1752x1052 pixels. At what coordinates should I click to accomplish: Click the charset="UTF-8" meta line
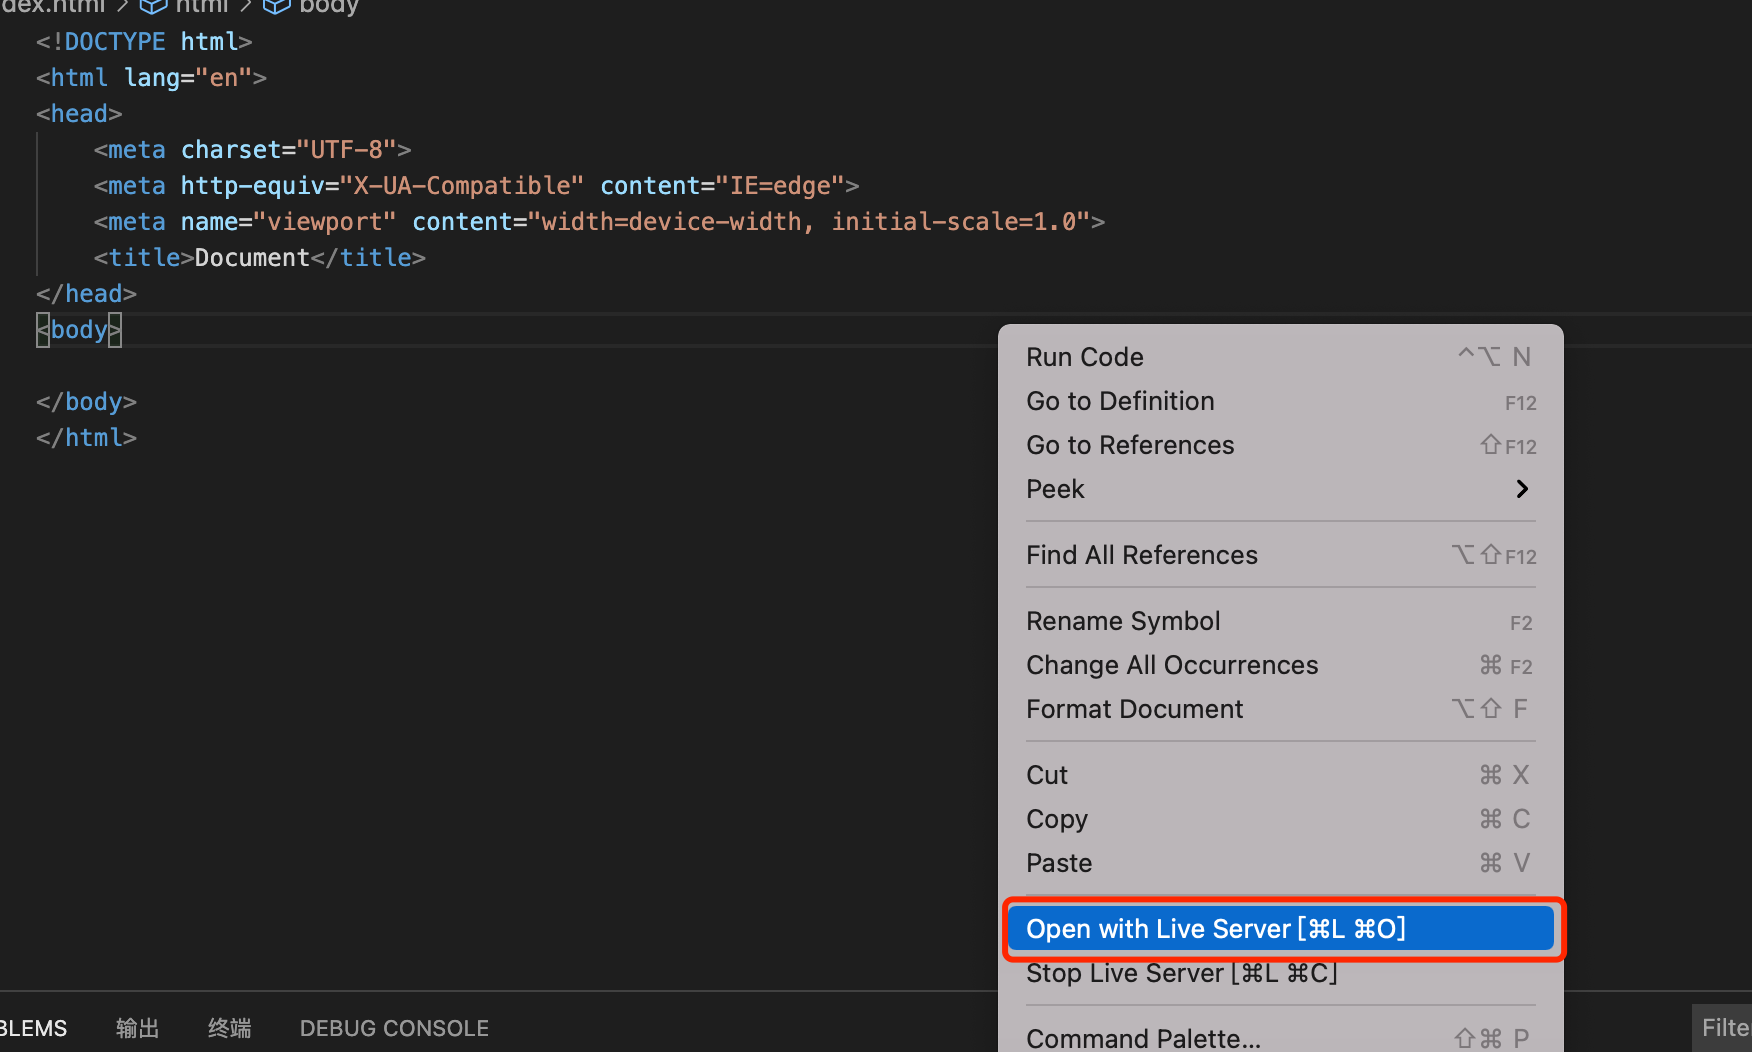(253, 150)
